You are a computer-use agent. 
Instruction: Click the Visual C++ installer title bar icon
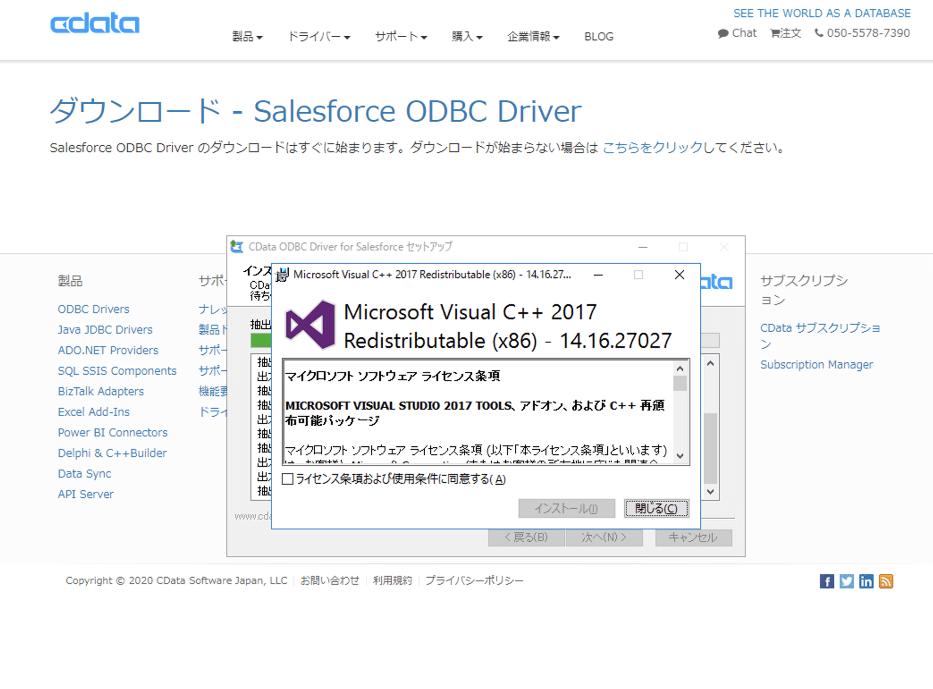(282, 275)
